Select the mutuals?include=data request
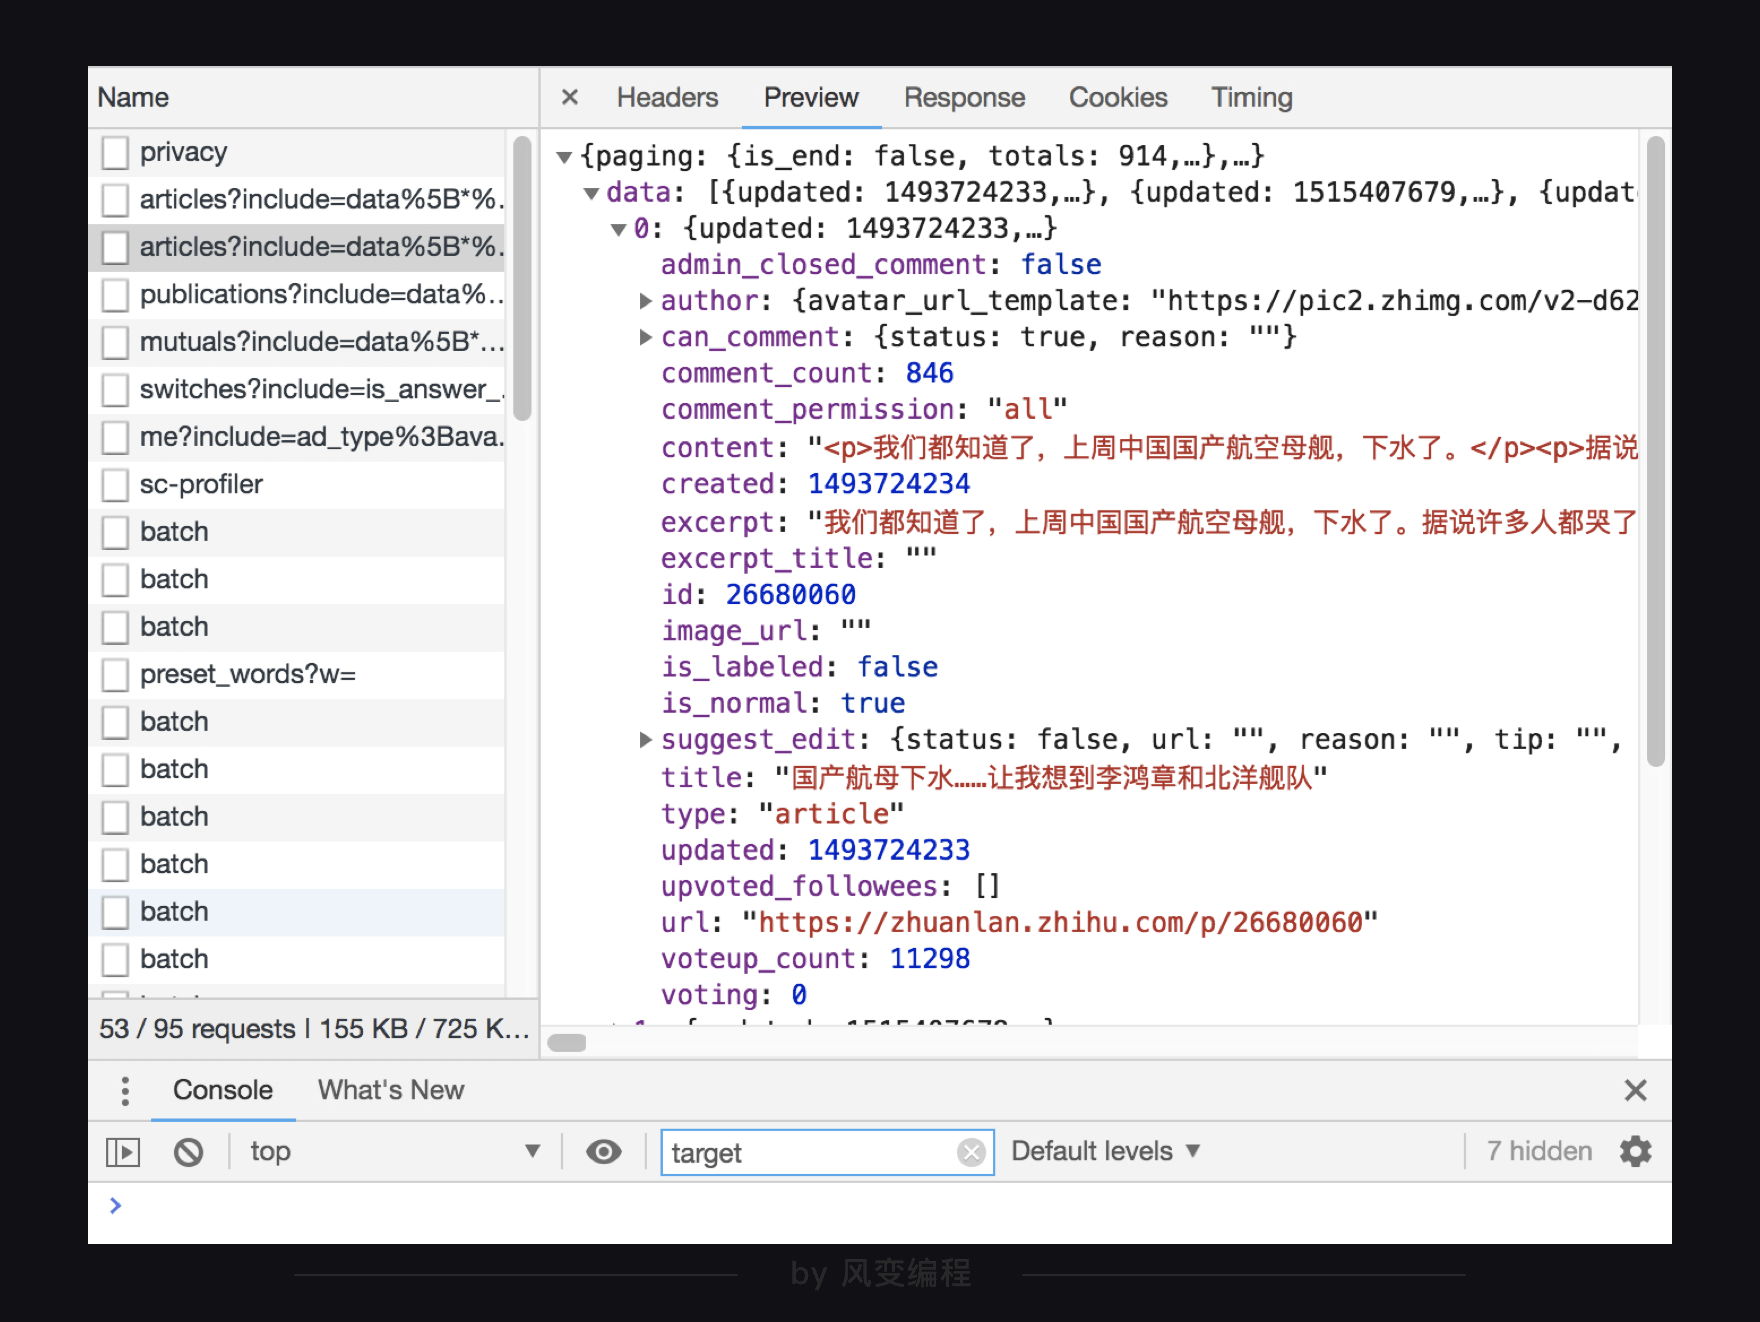 click(297, 342)
